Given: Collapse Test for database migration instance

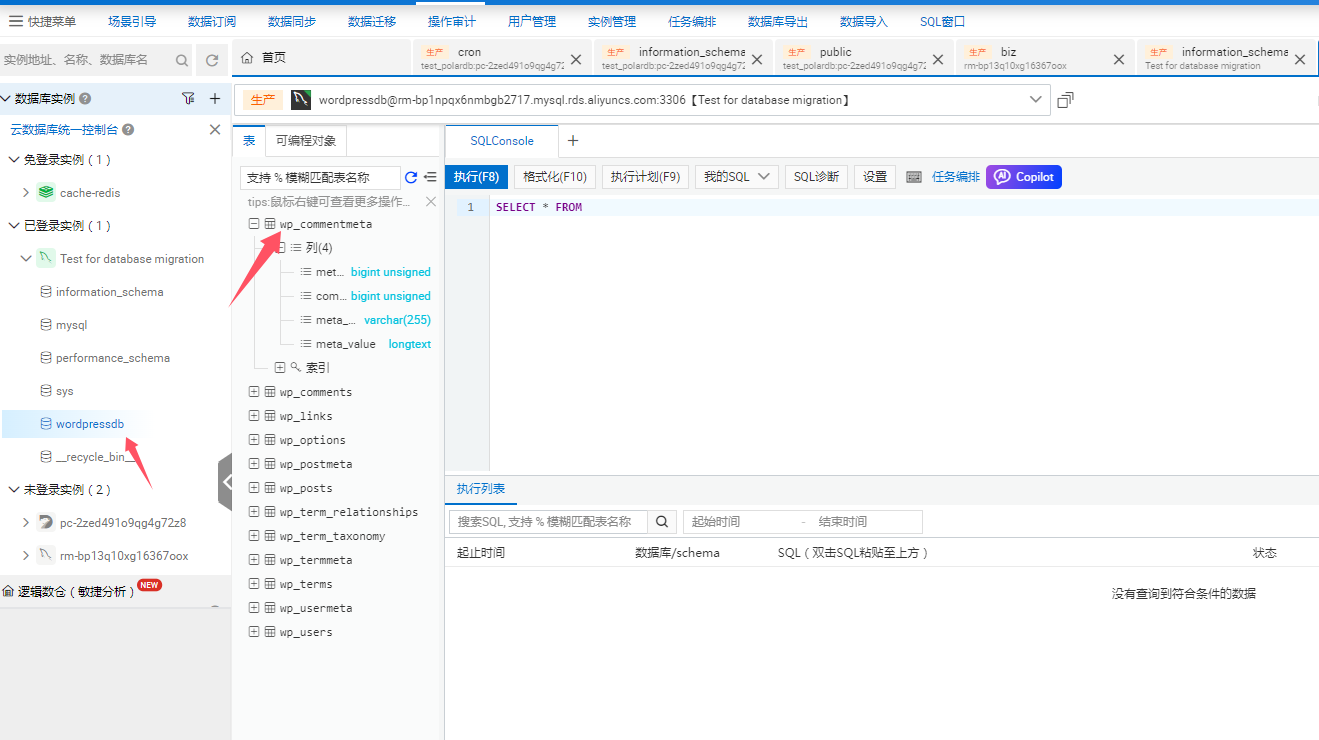Looking at the screenshot, I should tap(26, 259).
